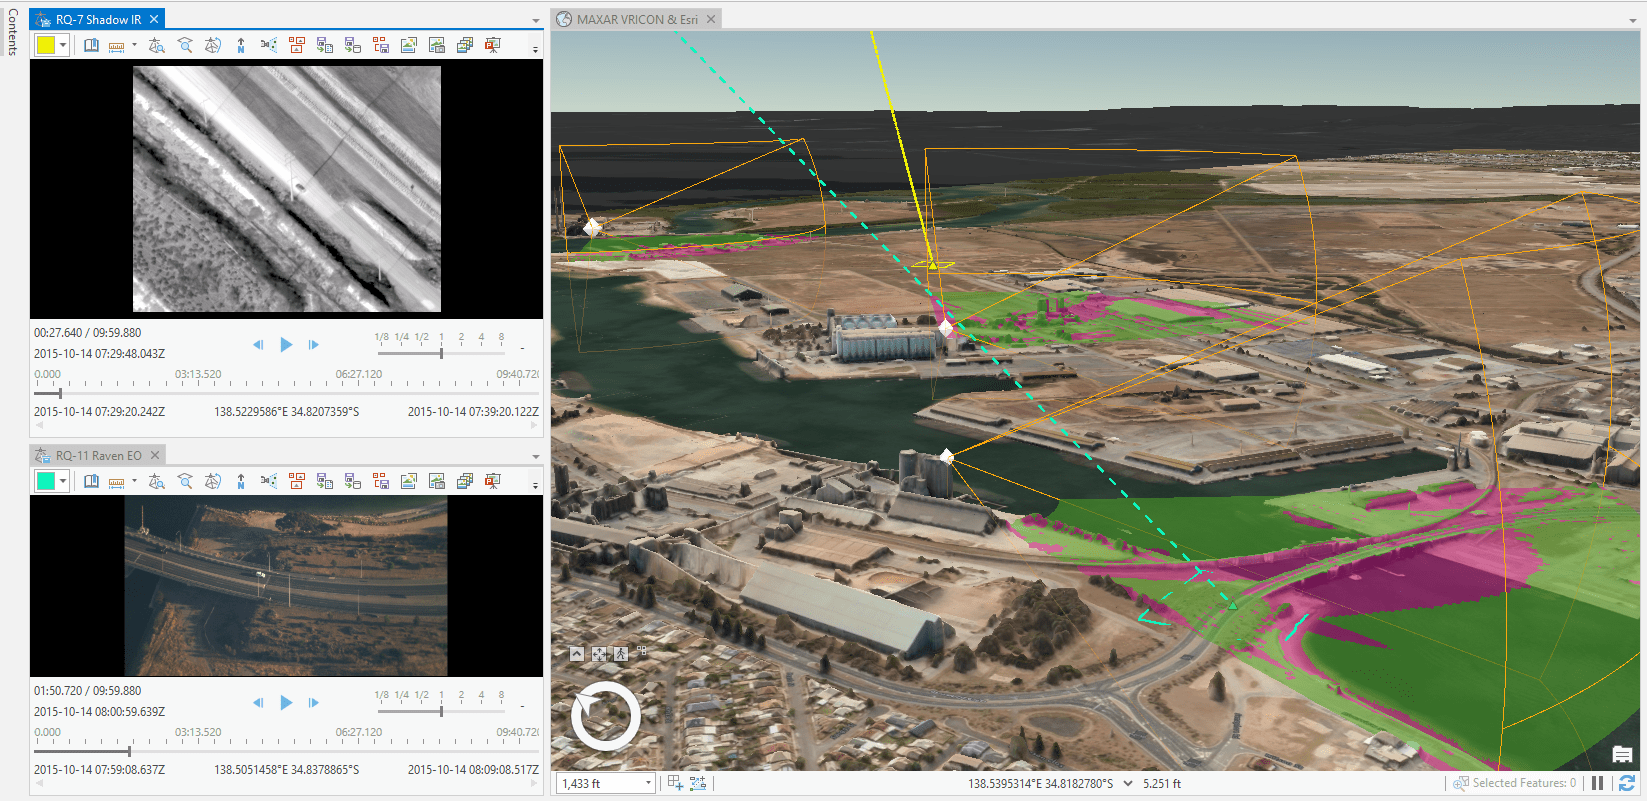Click zoom to frame in RQ-11 toolbar

click(185, 481)
